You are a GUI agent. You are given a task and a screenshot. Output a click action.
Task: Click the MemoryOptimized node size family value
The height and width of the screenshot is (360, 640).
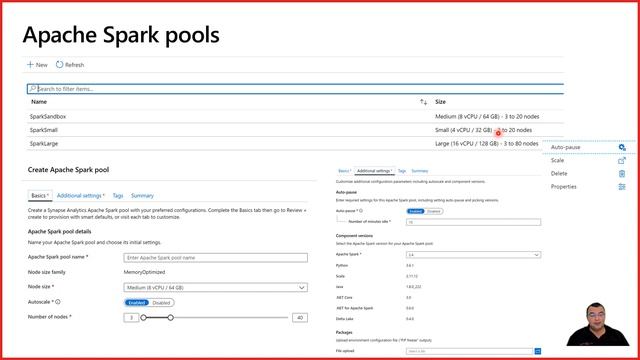click(144, 272)
